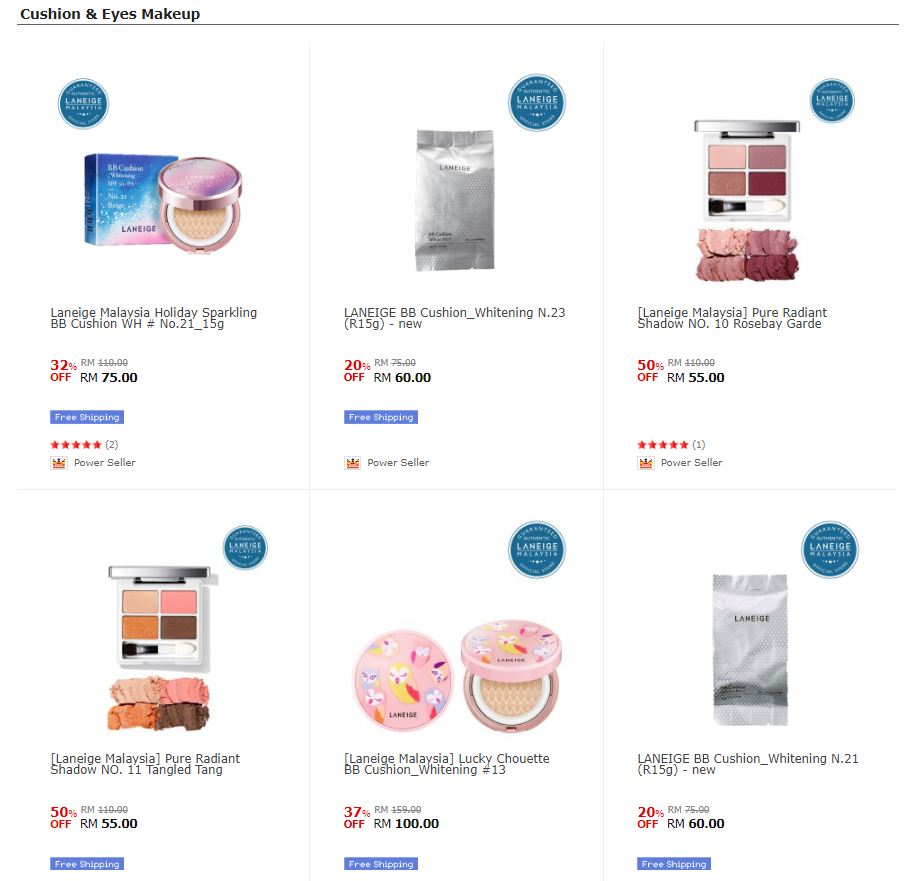Open Tangled Tang eyeshadow palette image

(x=160, y=648)
